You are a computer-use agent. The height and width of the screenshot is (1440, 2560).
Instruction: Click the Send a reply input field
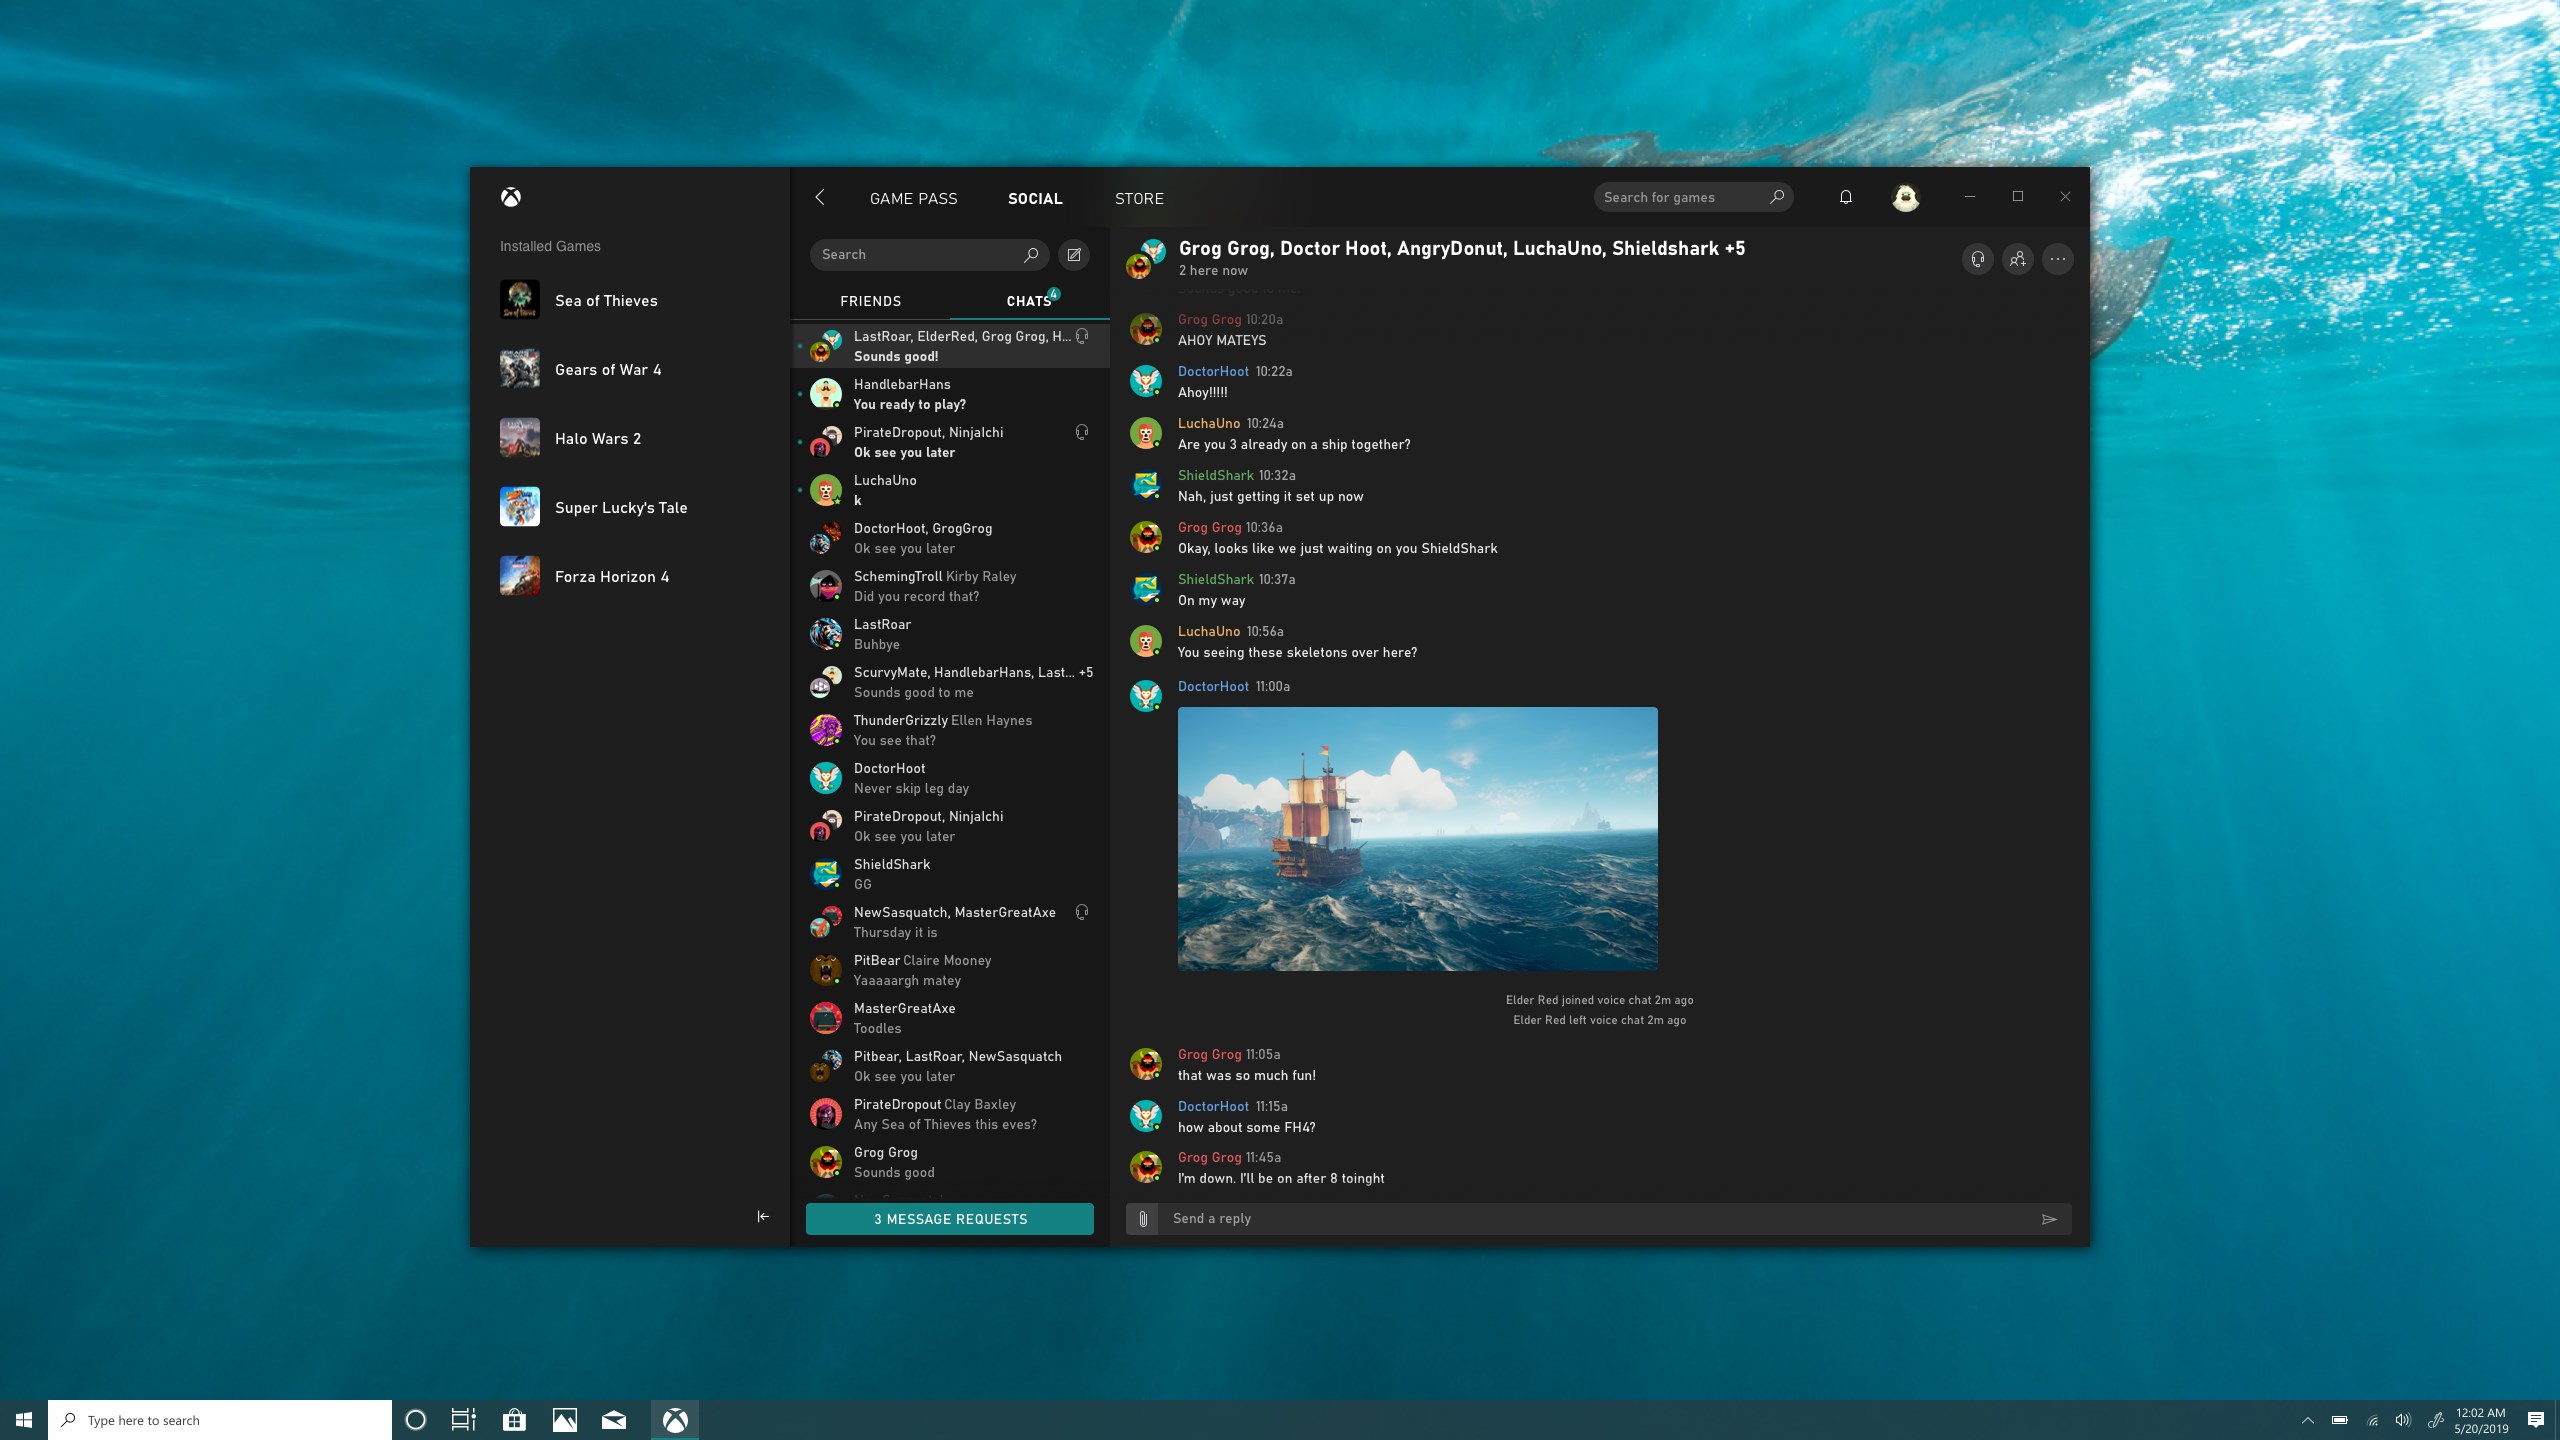[1591, 1218]
